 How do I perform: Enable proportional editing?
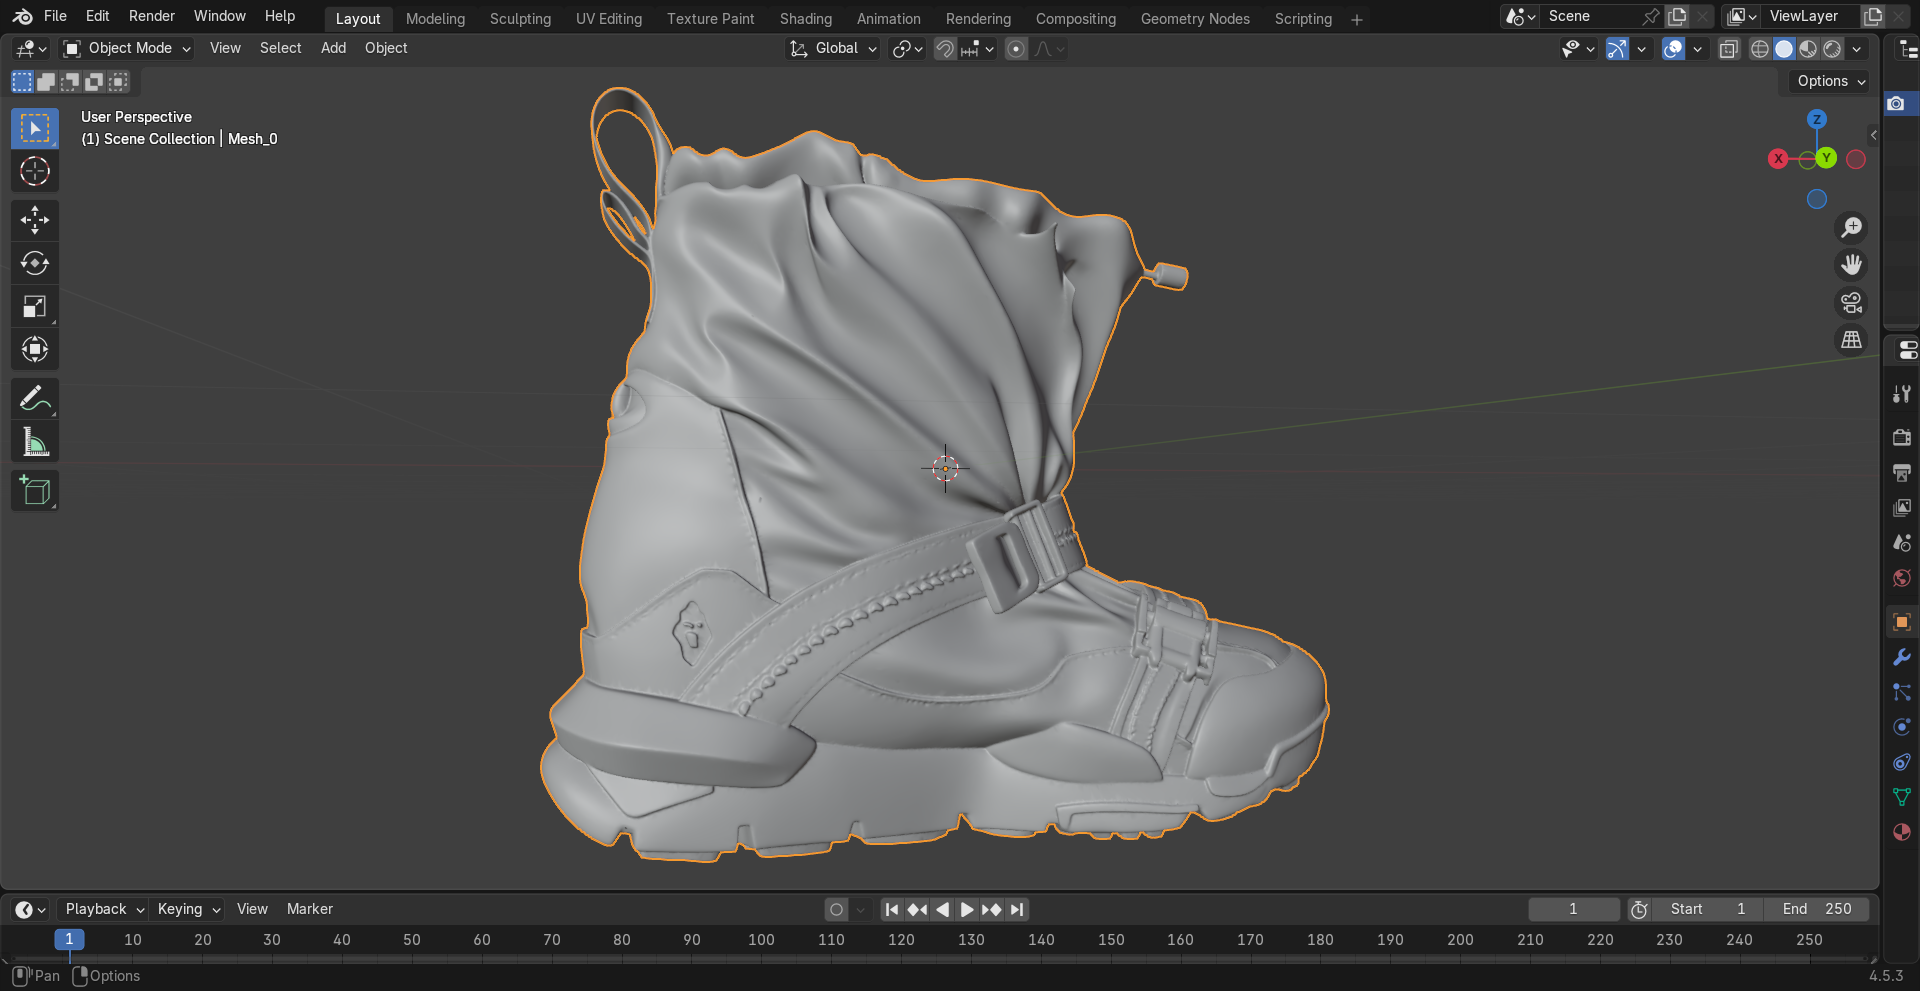(1016, 48)
